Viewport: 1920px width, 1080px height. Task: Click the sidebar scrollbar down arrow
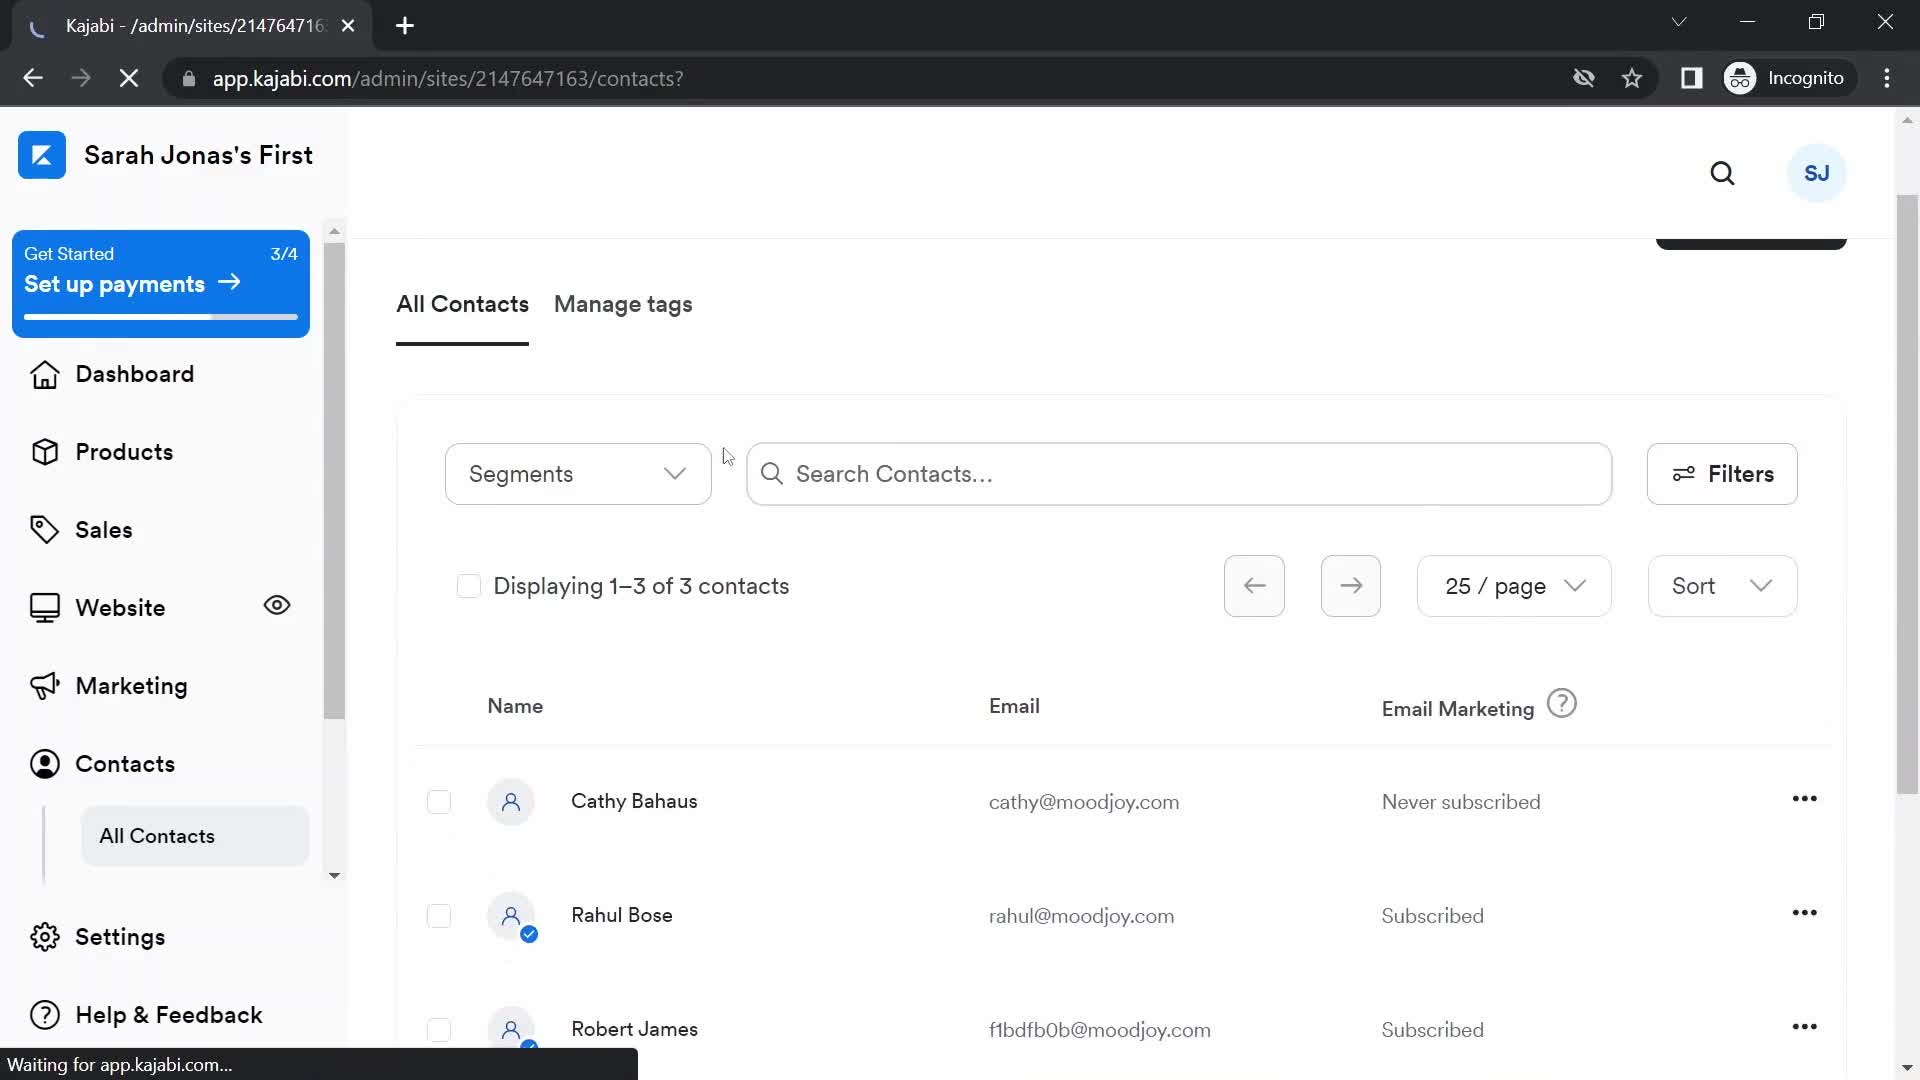(334, 875)
